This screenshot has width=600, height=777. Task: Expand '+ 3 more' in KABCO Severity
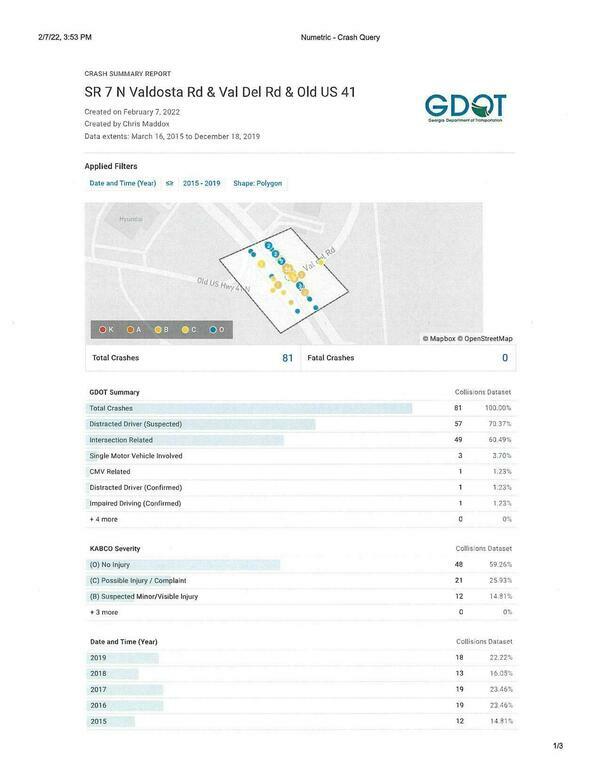click(104, 612)
